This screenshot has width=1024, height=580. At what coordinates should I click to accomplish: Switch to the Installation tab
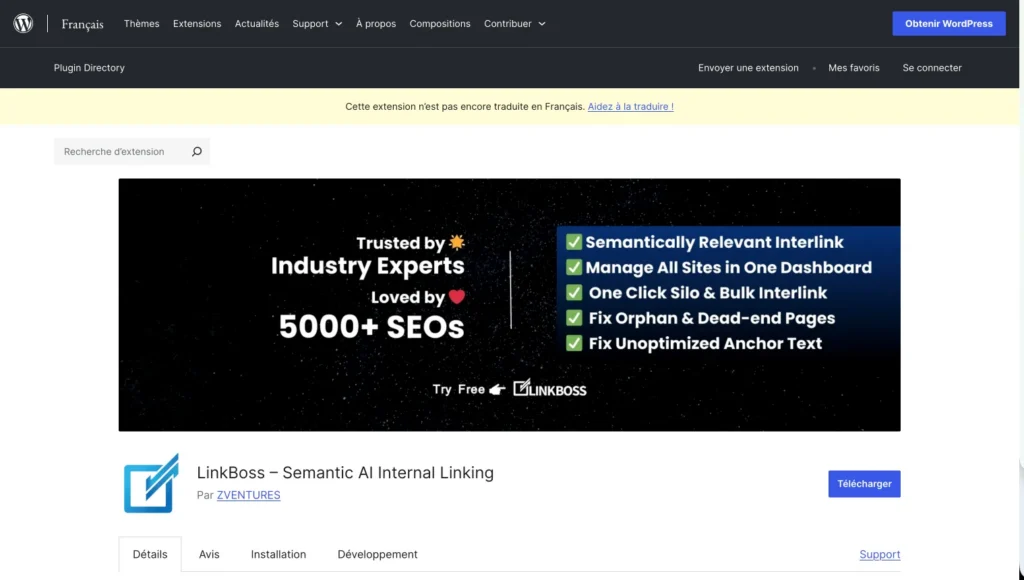tap(278, 554)
